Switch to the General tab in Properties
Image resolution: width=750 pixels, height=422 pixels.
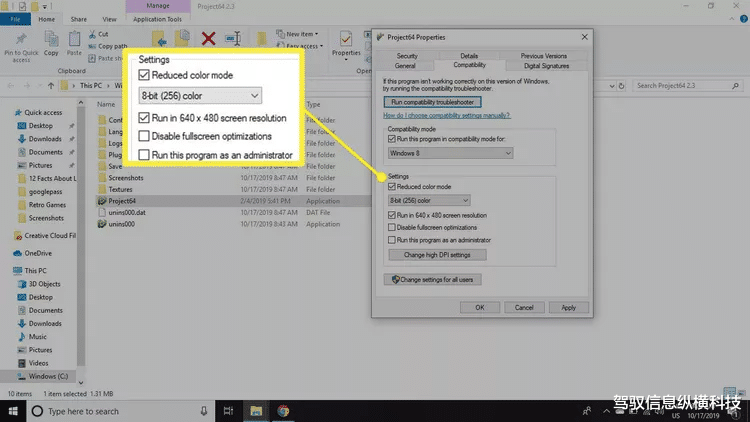coord(405,66)
